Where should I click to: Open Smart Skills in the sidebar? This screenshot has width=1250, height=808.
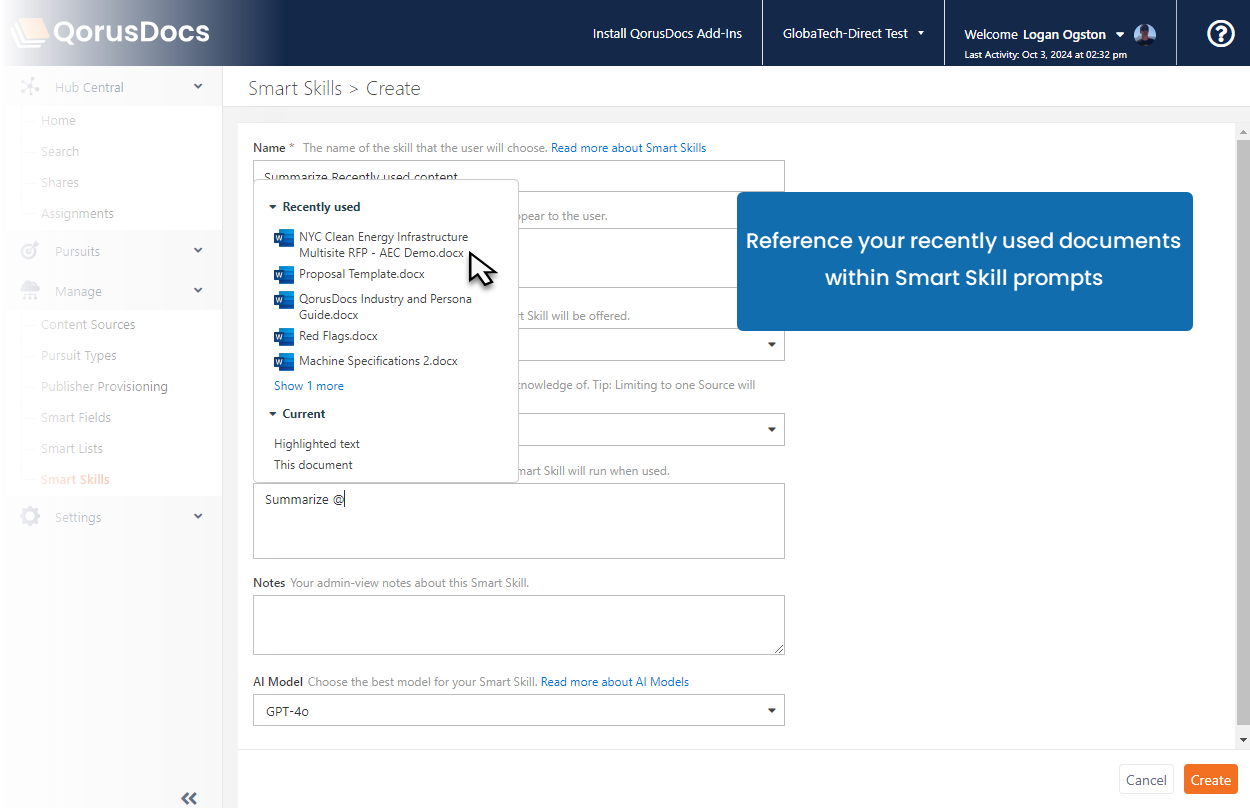75,480
